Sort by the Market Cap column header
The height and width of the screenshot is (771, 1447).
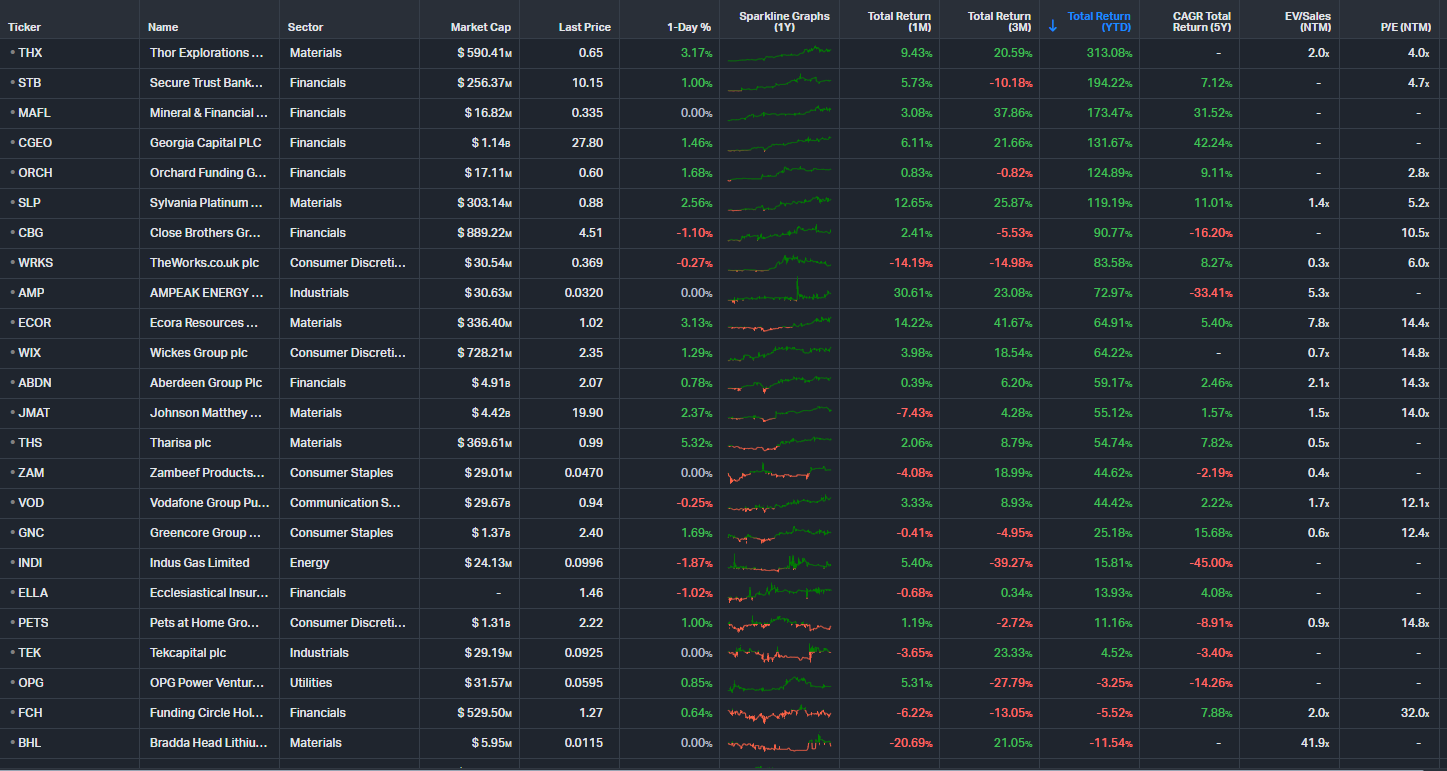tap(480, 27)
